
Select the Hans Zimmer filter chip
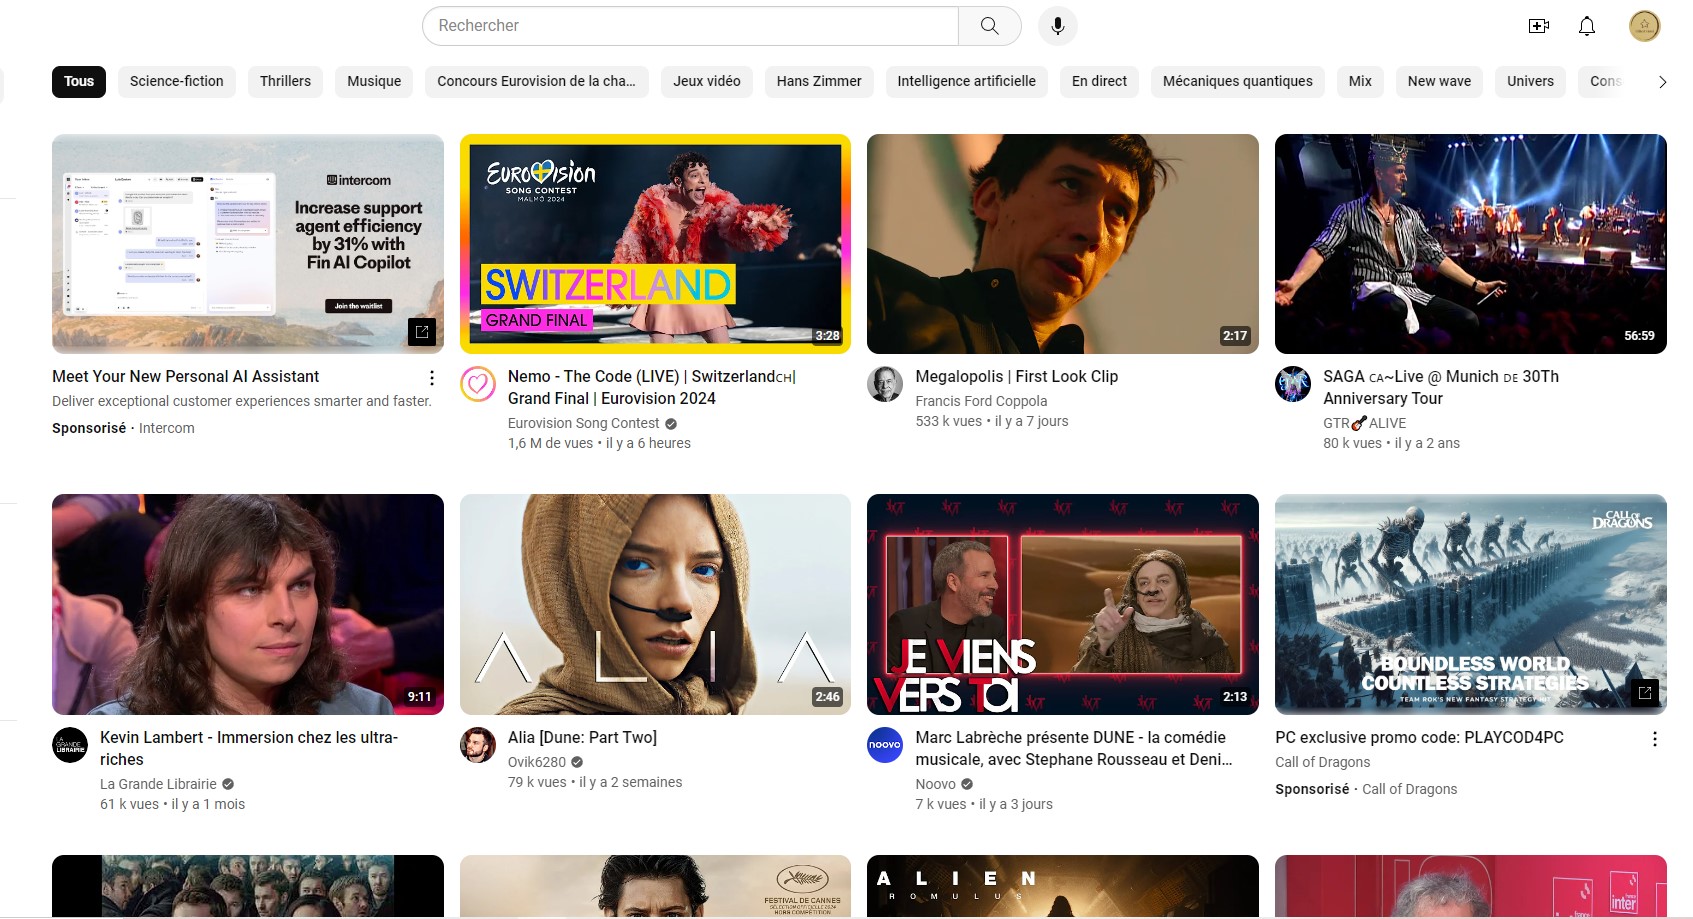[818, 81]
